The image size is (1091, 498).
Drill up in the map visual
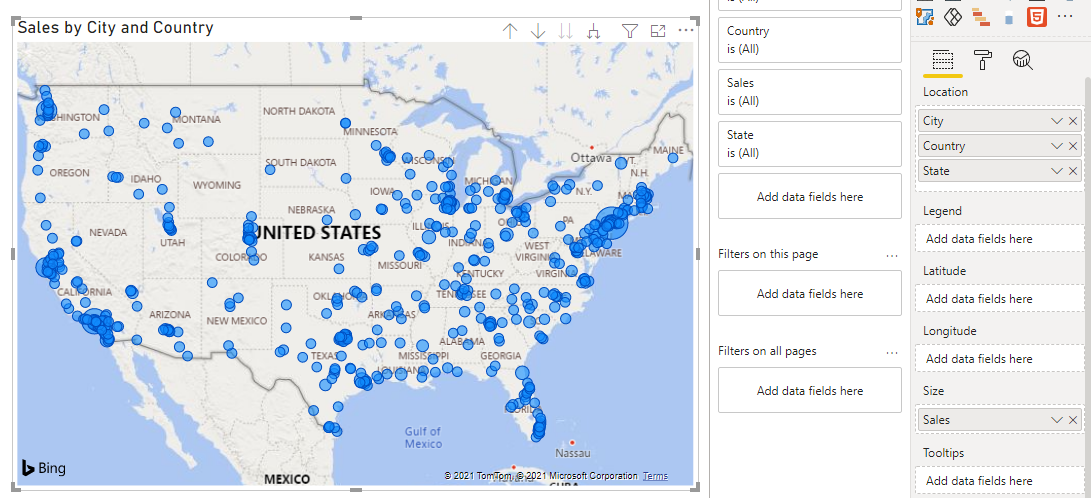510,31
